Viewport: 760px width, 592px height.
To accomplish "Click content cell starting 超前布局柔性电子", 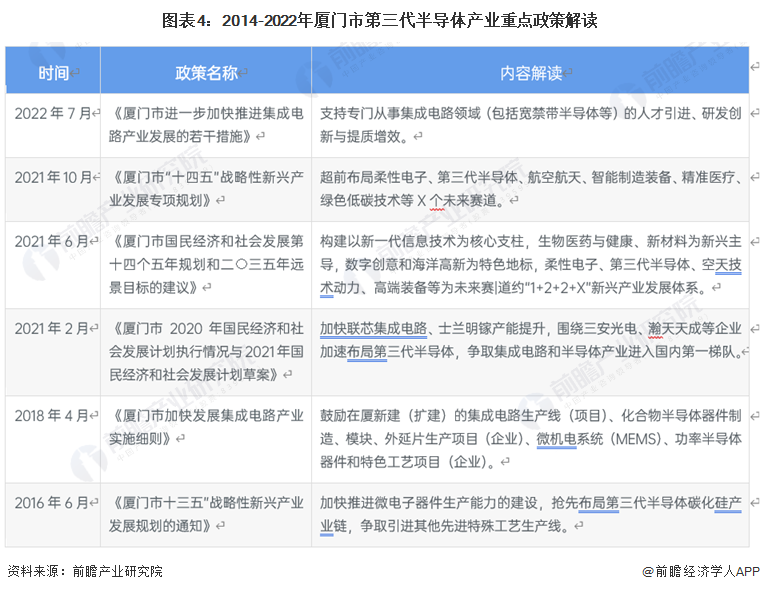I will [531, 189].
